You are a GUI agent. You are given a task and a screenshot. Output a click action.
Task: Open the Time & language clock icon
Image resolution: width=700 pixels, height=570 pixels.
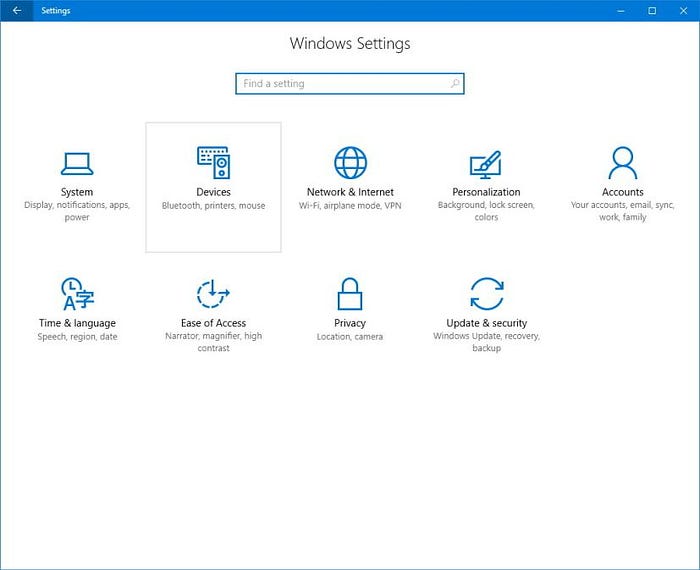(77, 294)
